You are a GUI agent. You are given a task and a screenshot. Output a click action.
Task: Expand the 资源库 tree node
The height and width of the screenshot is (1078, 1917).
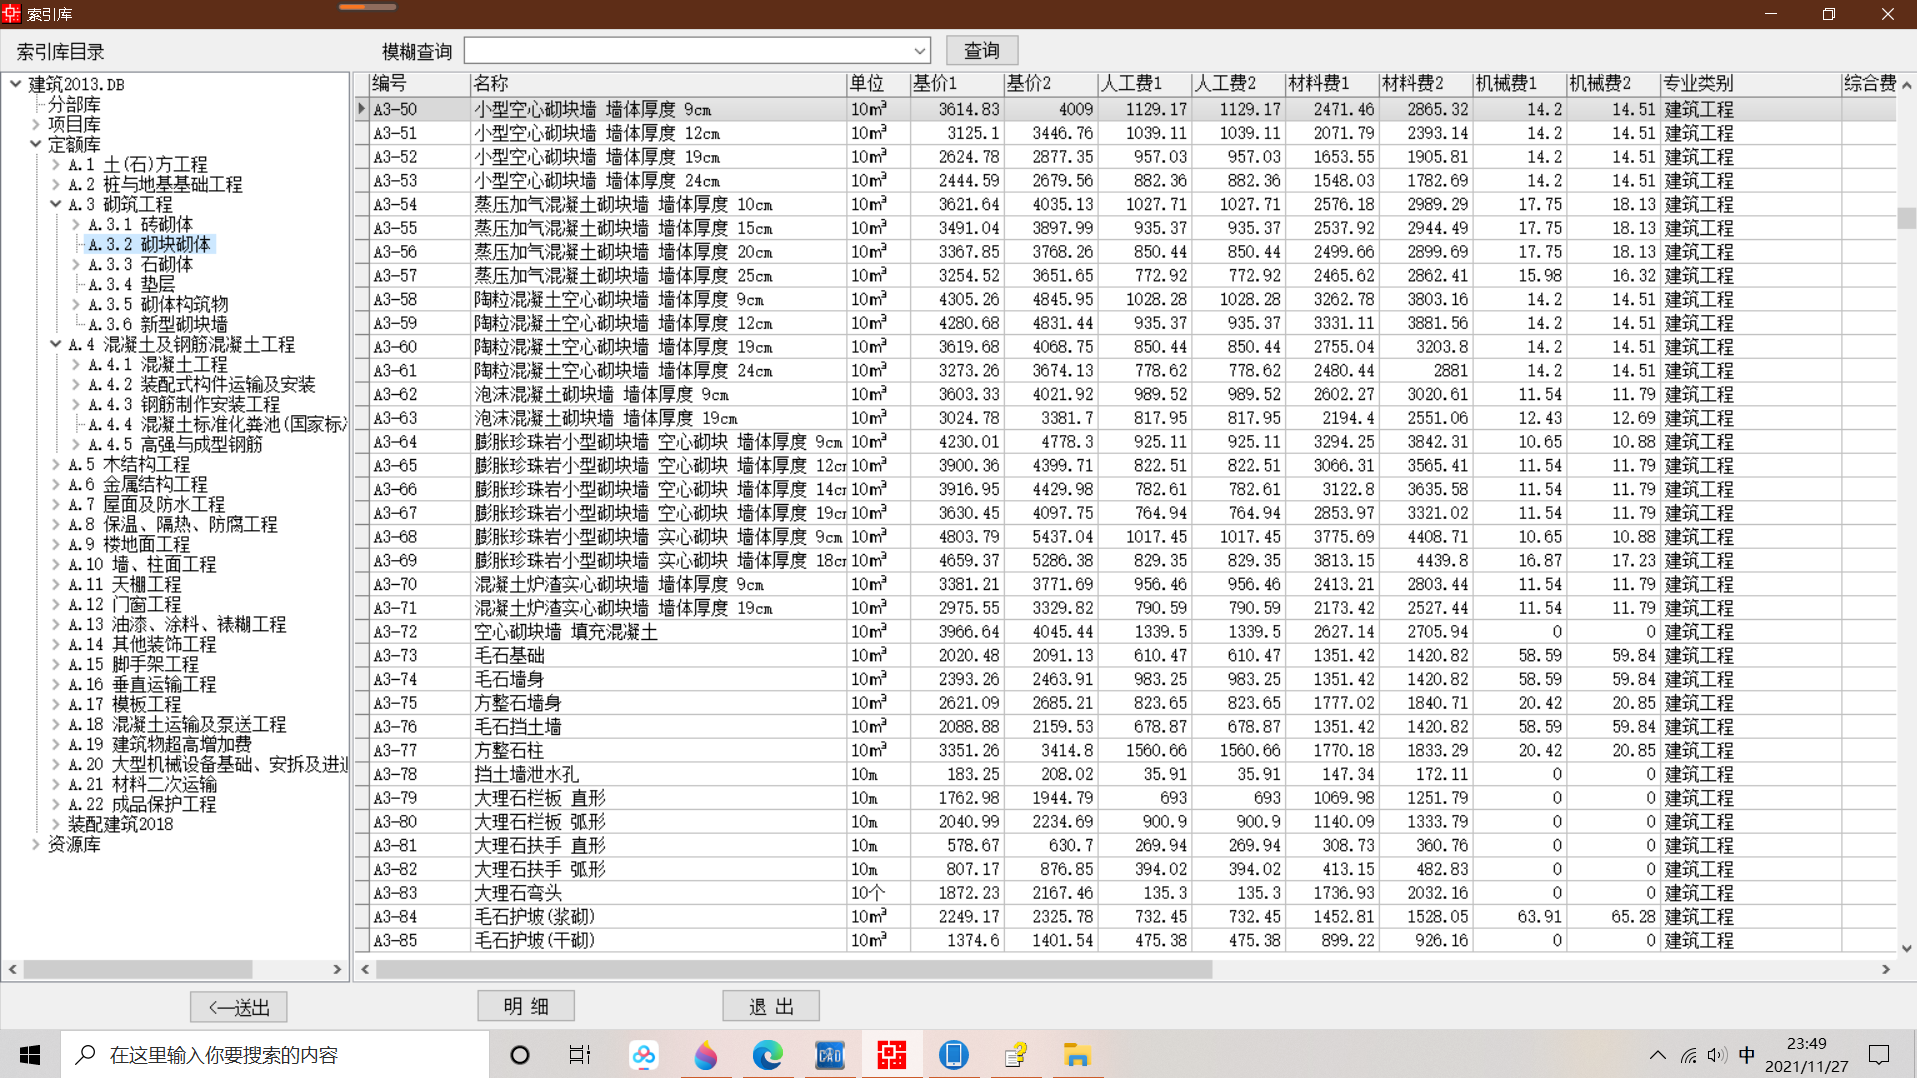pos(36,844)
